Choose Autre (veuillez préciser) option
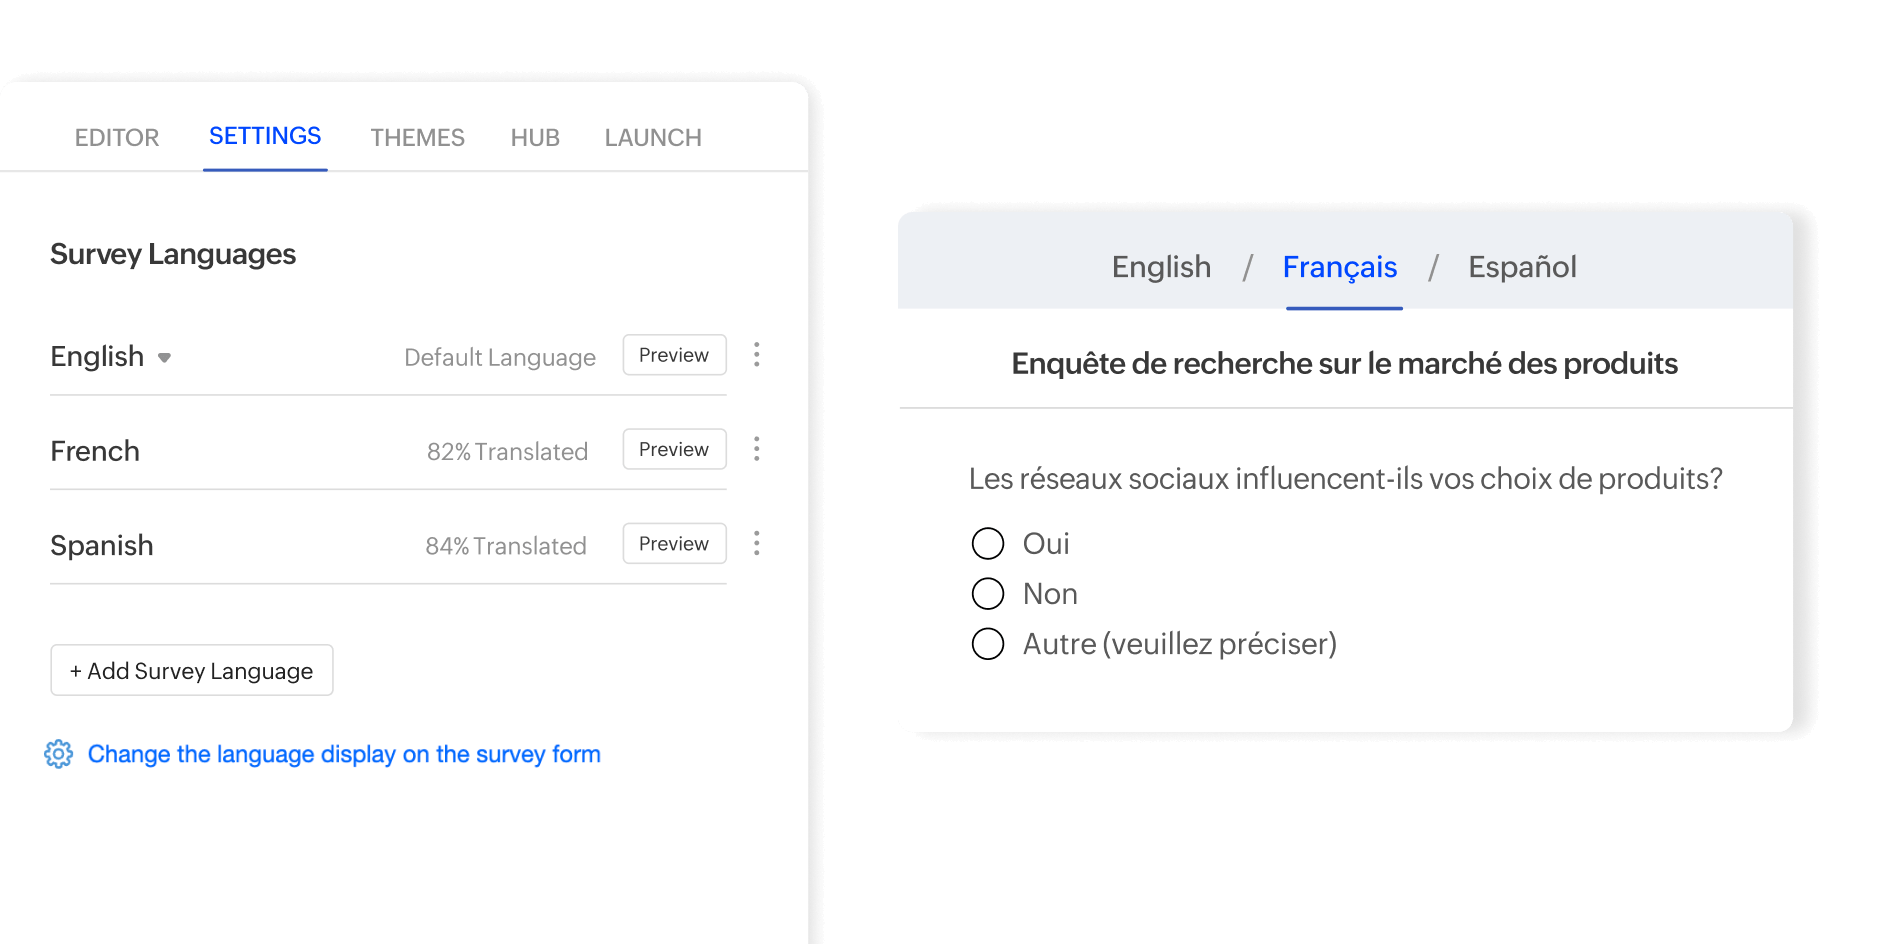1900x944 pixels. [x=987, y=644]
